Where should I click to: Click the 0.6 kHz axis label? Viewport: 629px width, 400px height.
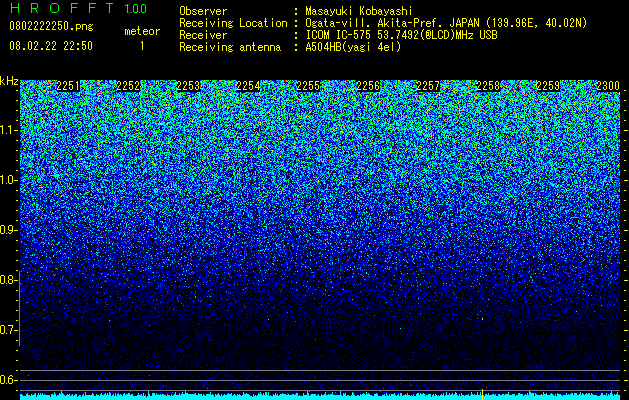tap(8, 380)
